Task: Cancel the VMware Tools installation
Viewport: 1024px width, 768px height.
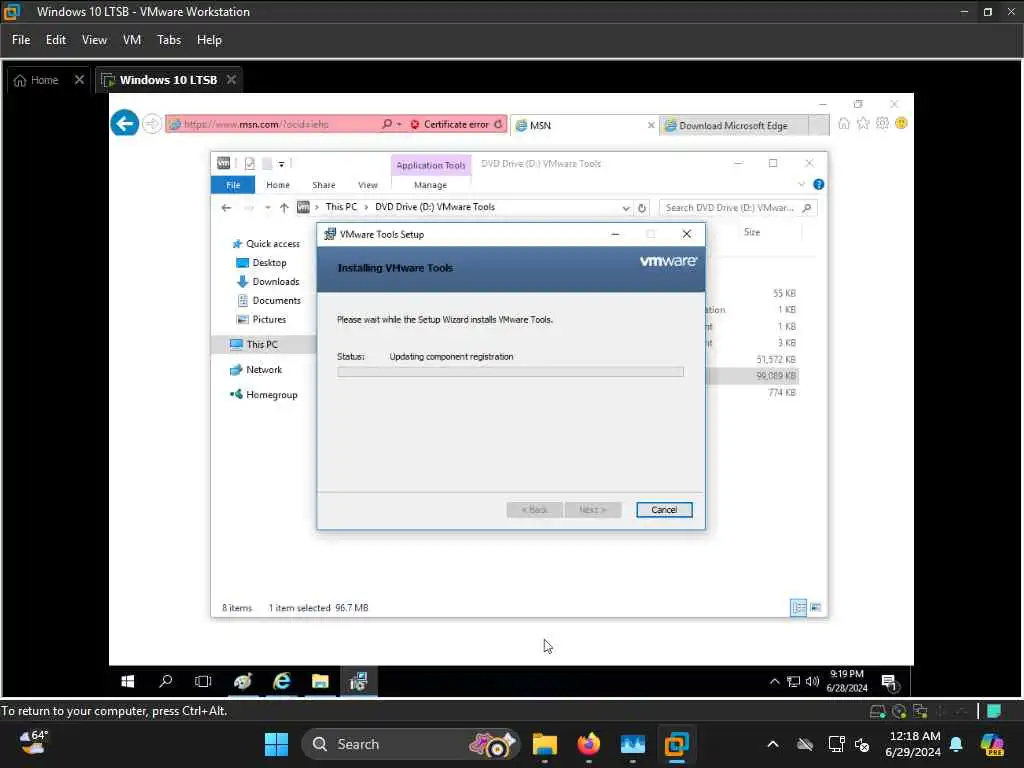Action: [x=664, y=509]
